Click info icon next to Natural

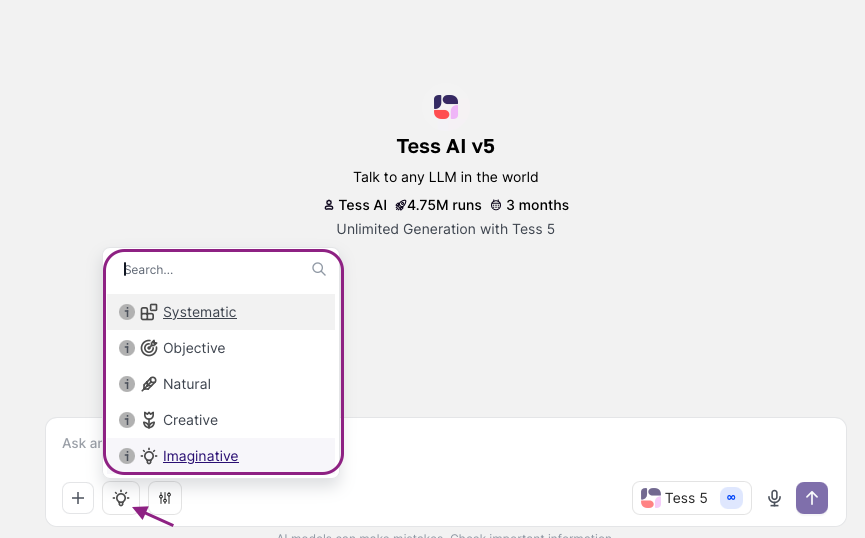tap(127, 384)
